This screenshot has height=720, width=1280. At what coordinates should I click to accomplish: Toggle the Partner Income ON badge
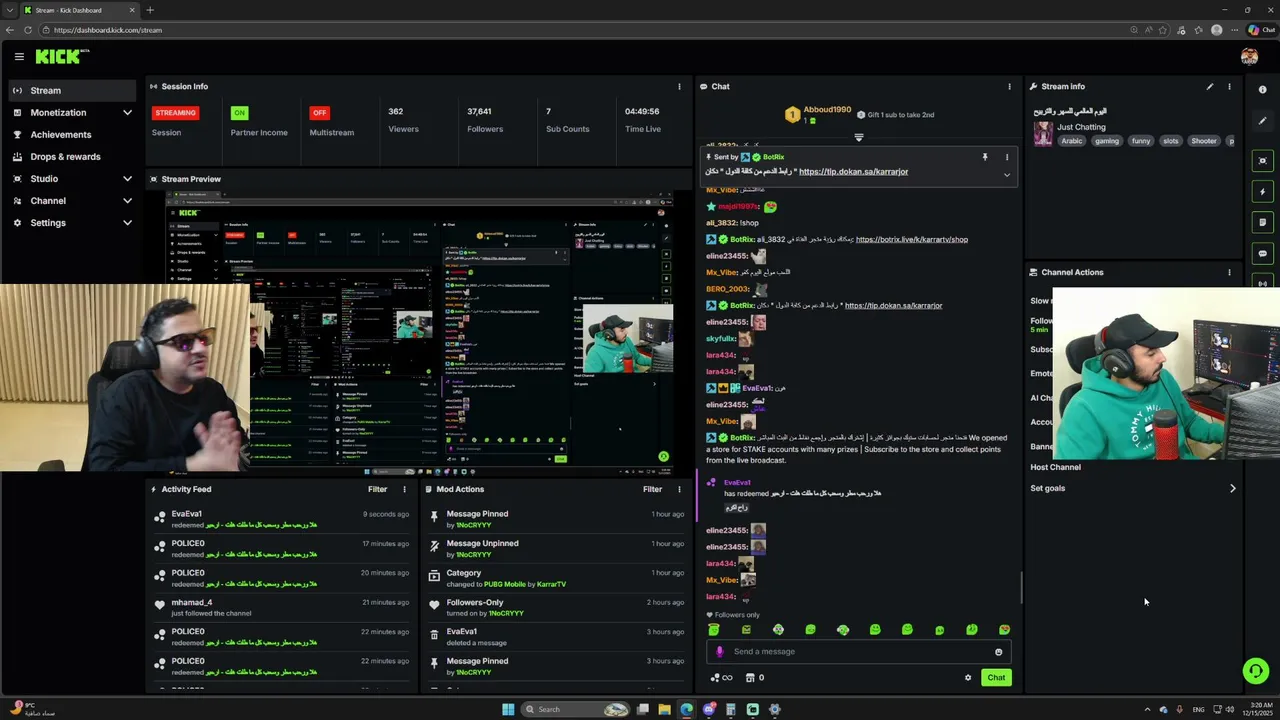click(239, 113)
